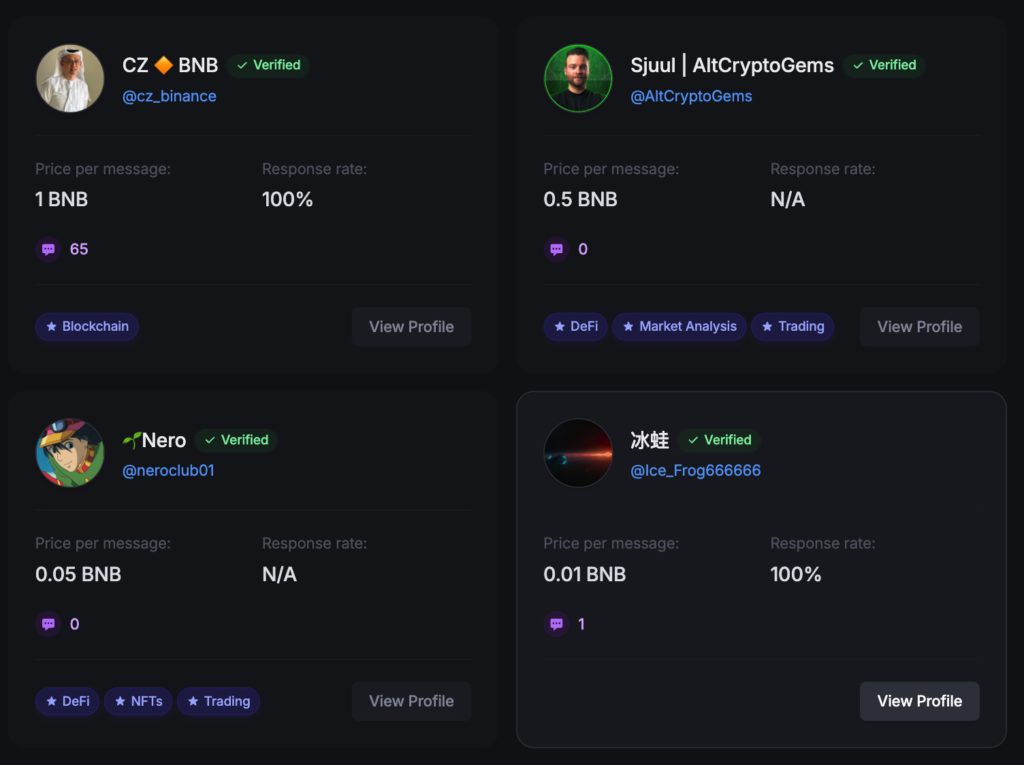
Task: Click the message icon on Sjuul AltCryptoGems card
Action: pyautogui.click(x=557, y=249)
